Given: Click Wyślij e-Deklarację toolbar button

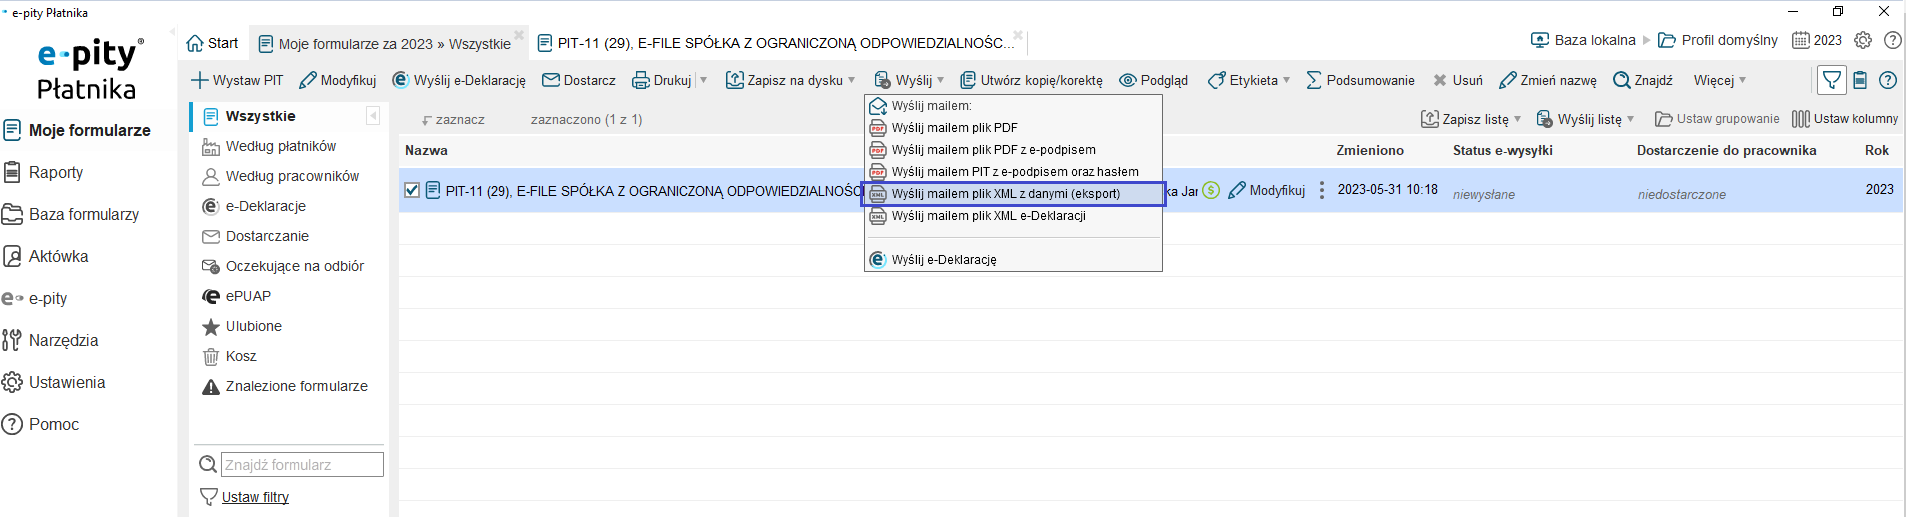Looking at the screenshot, I should 459,80.
